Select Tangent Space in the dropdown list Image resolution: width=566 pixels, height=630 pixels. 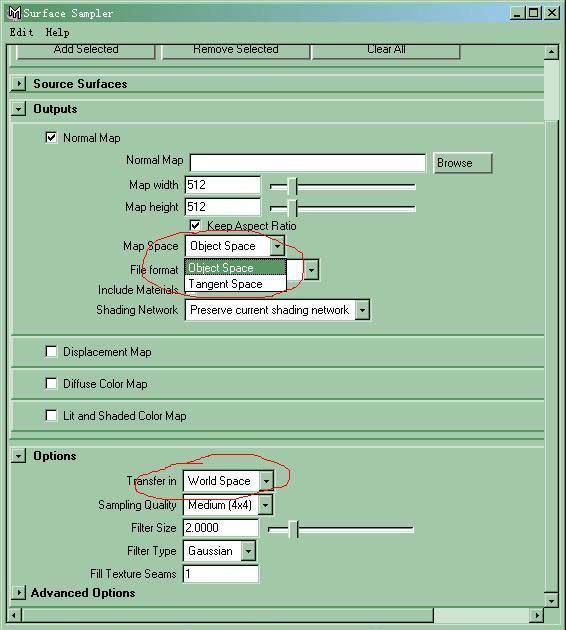click(235, 284)
